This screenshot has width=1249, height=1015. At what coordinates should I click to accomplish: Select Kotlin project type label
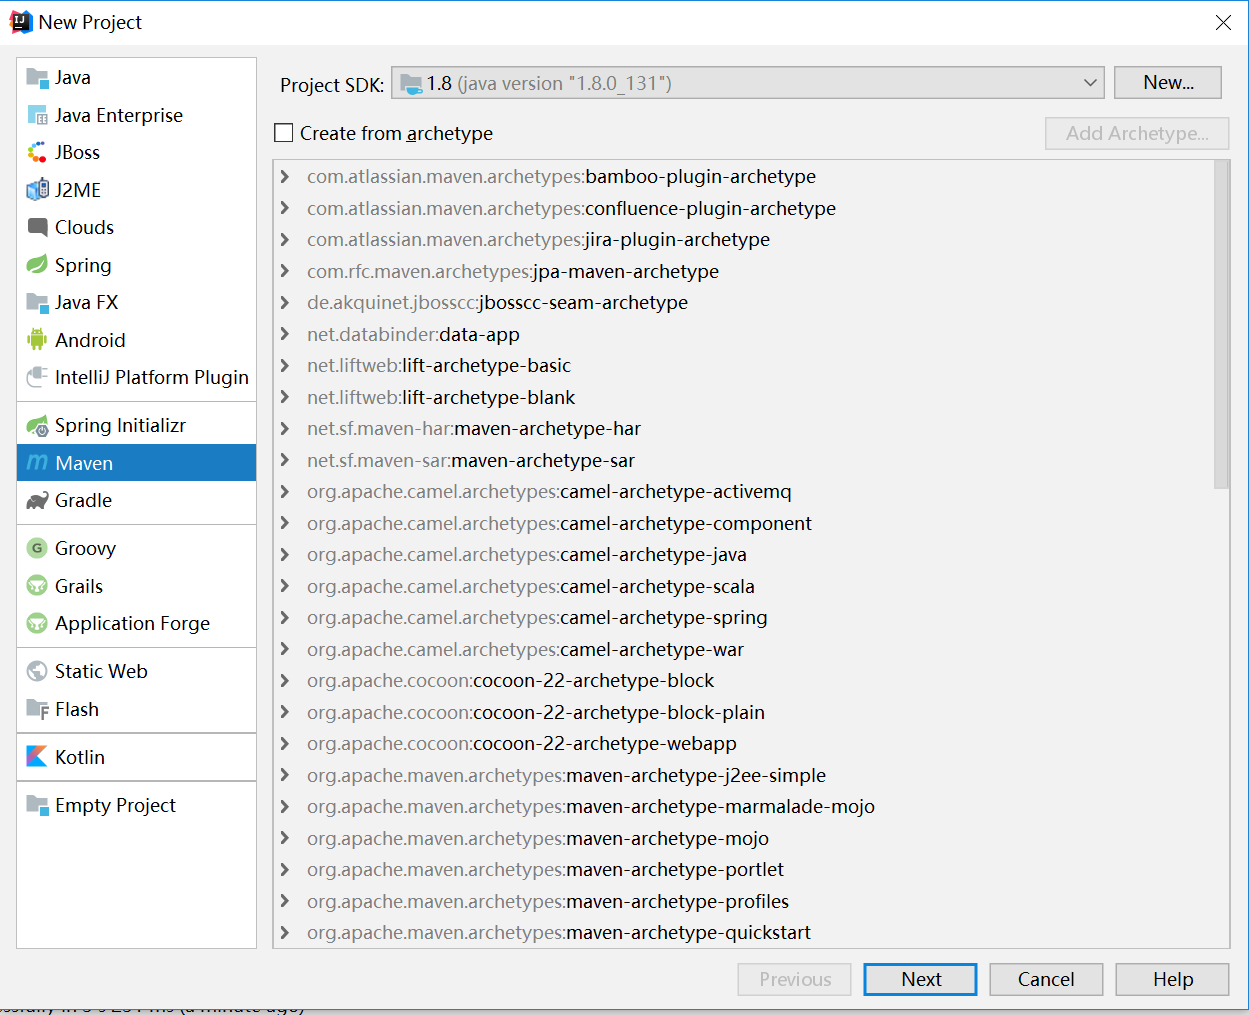[x=80, y=757]
